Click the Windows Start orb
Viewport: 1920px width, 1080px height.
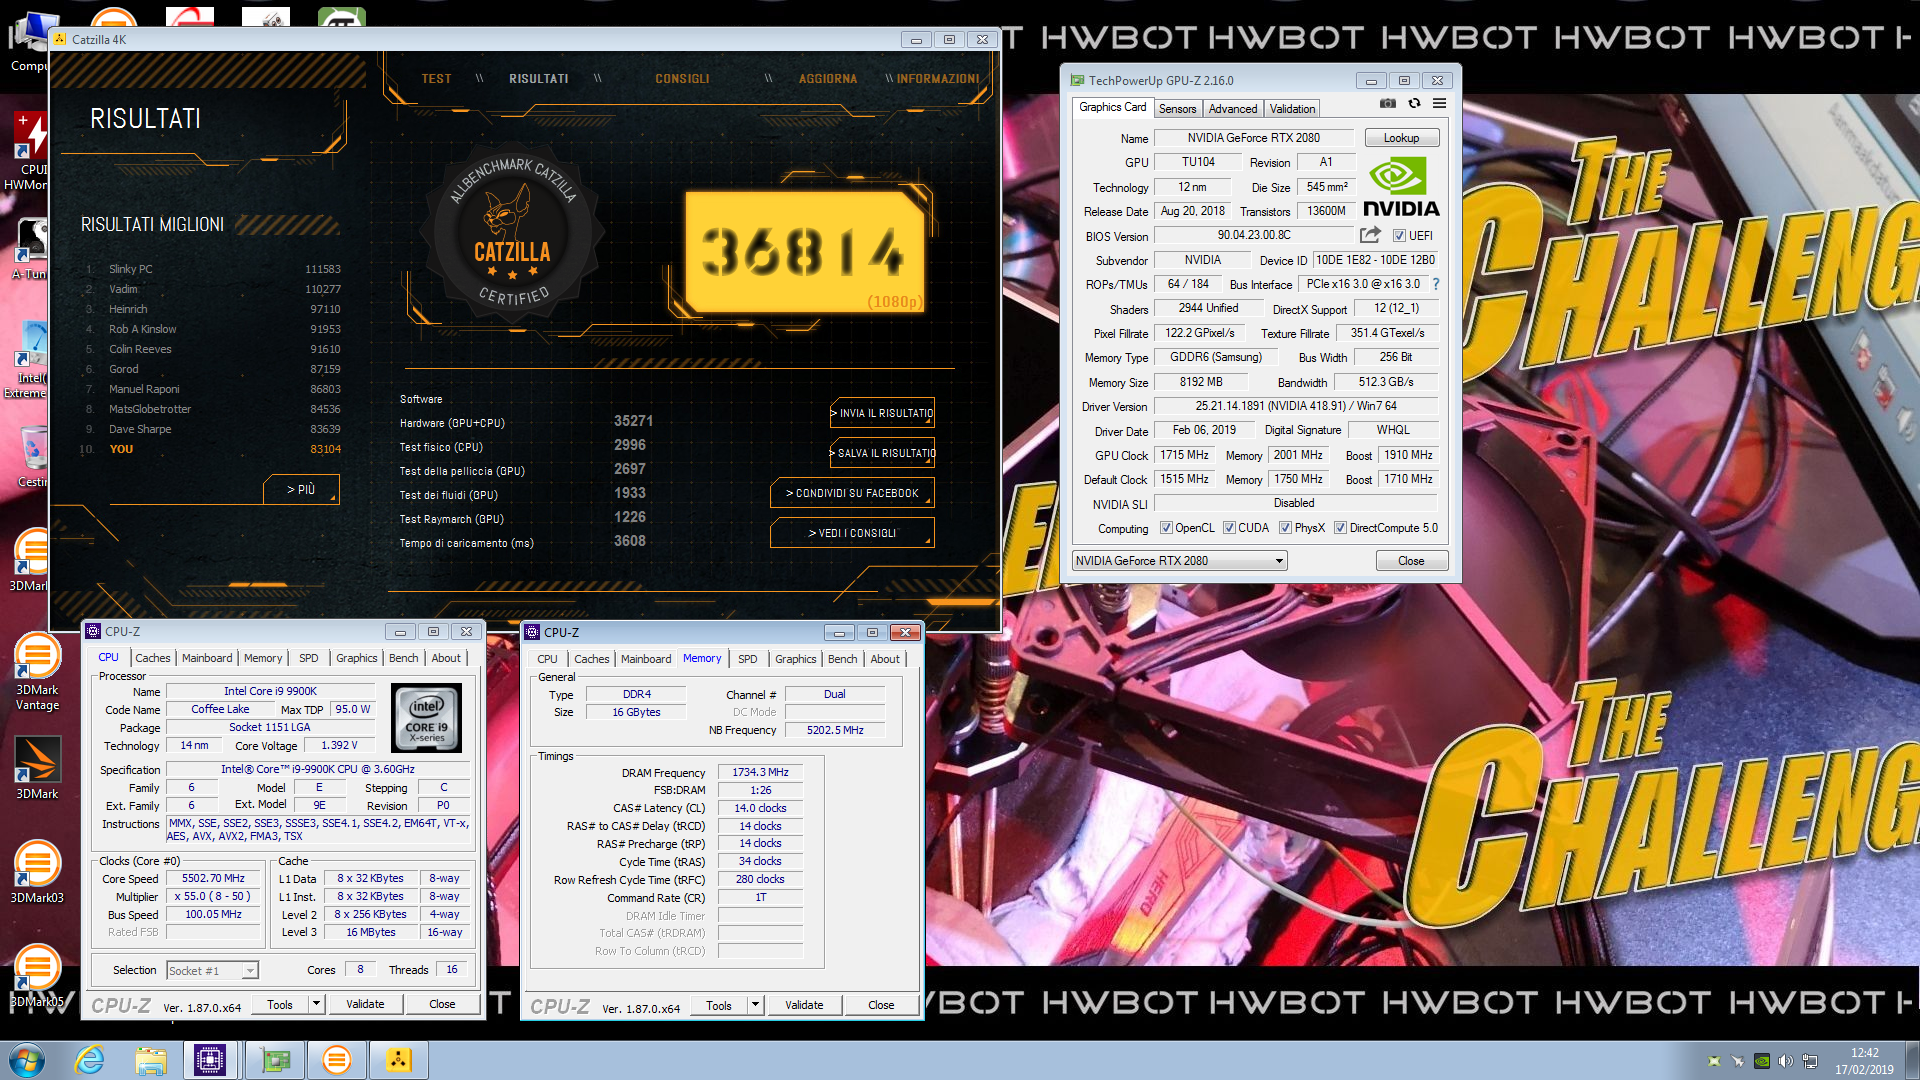[28, 1060]
